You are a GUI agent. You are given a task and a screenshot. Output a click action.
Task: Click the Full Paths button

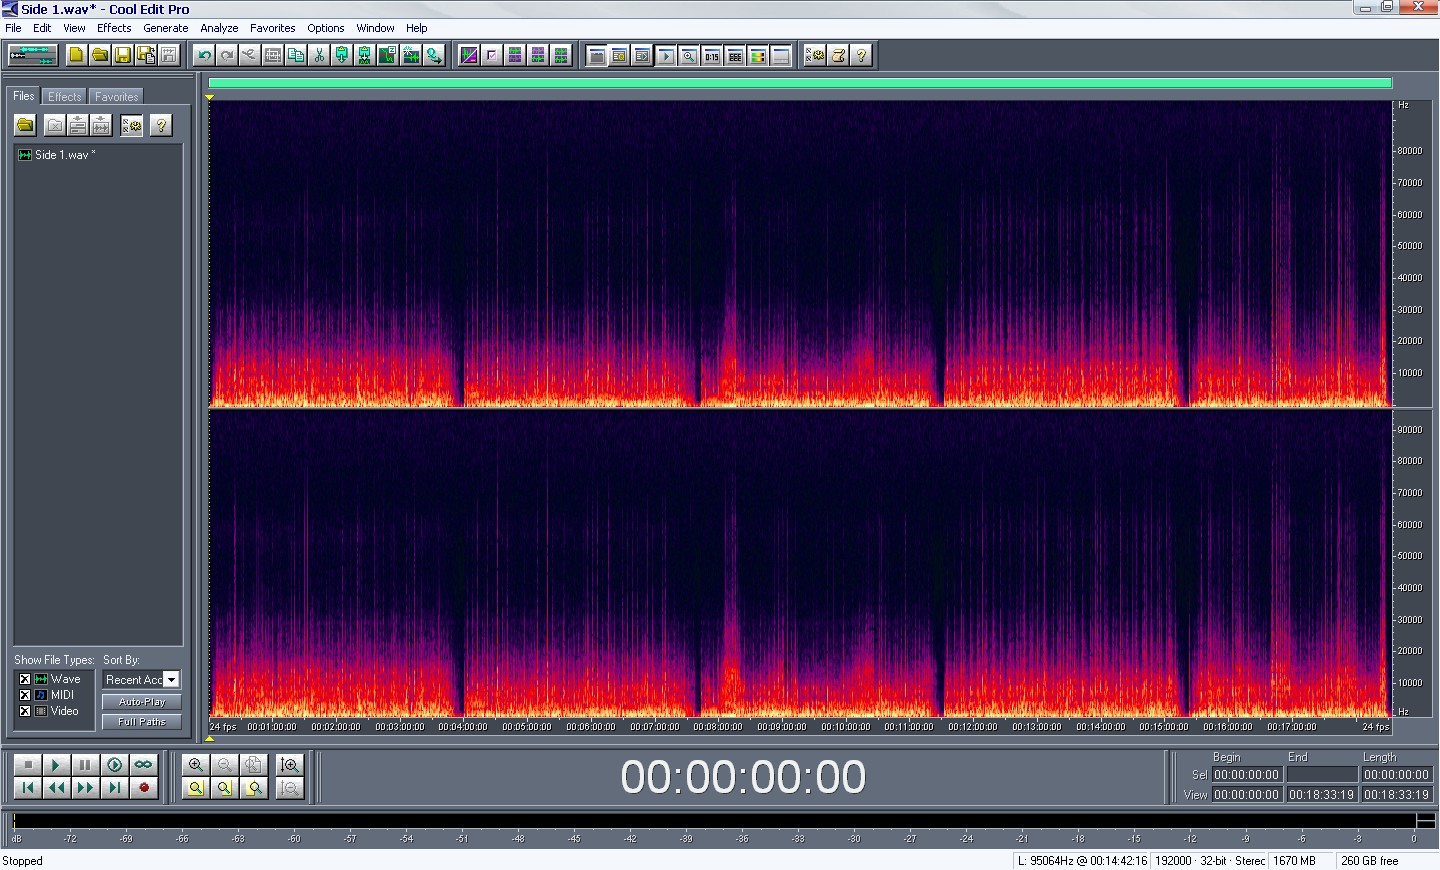[141, 722]
